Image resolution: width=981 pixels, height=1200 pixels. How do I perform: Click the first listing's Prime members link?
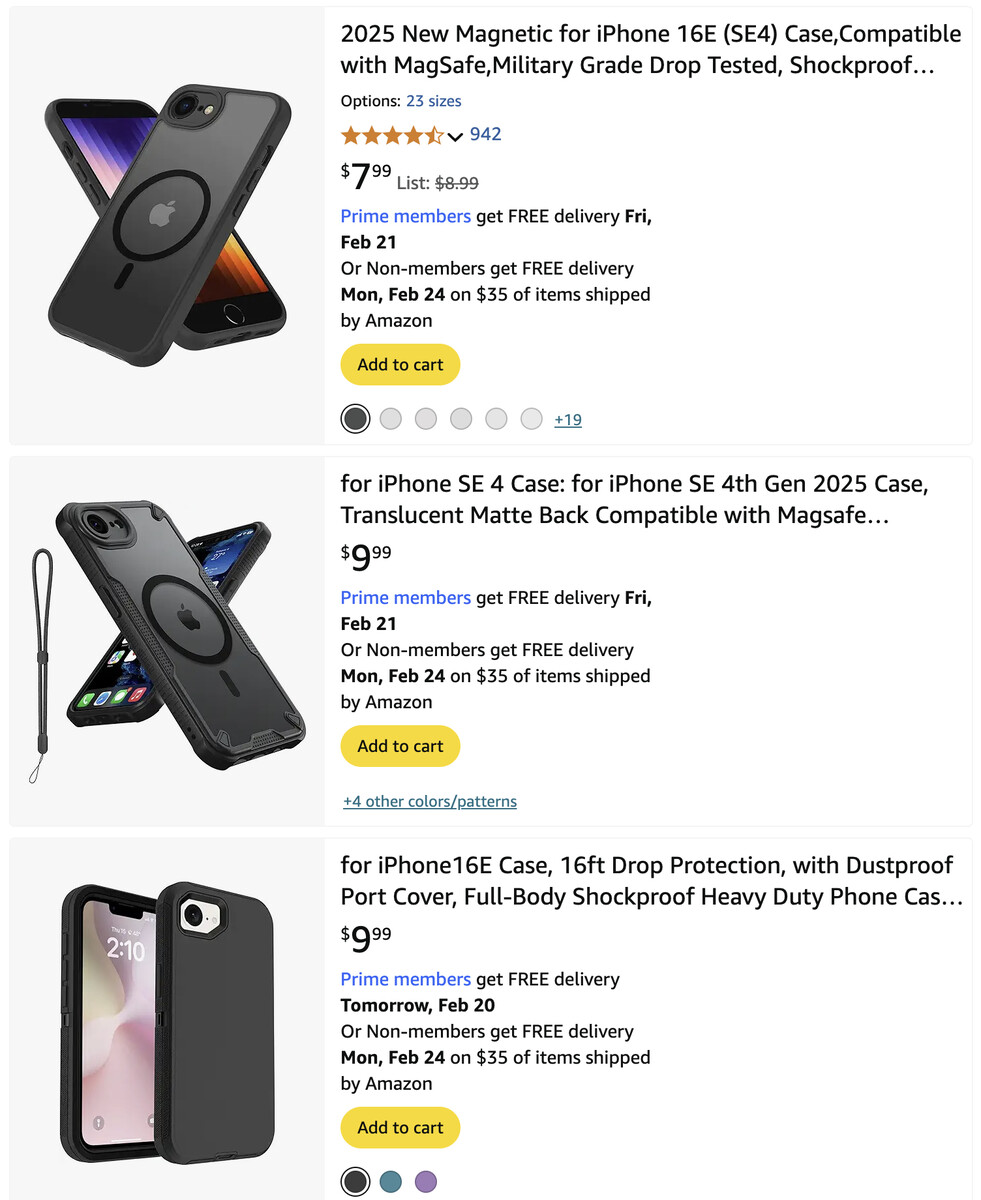405,216
